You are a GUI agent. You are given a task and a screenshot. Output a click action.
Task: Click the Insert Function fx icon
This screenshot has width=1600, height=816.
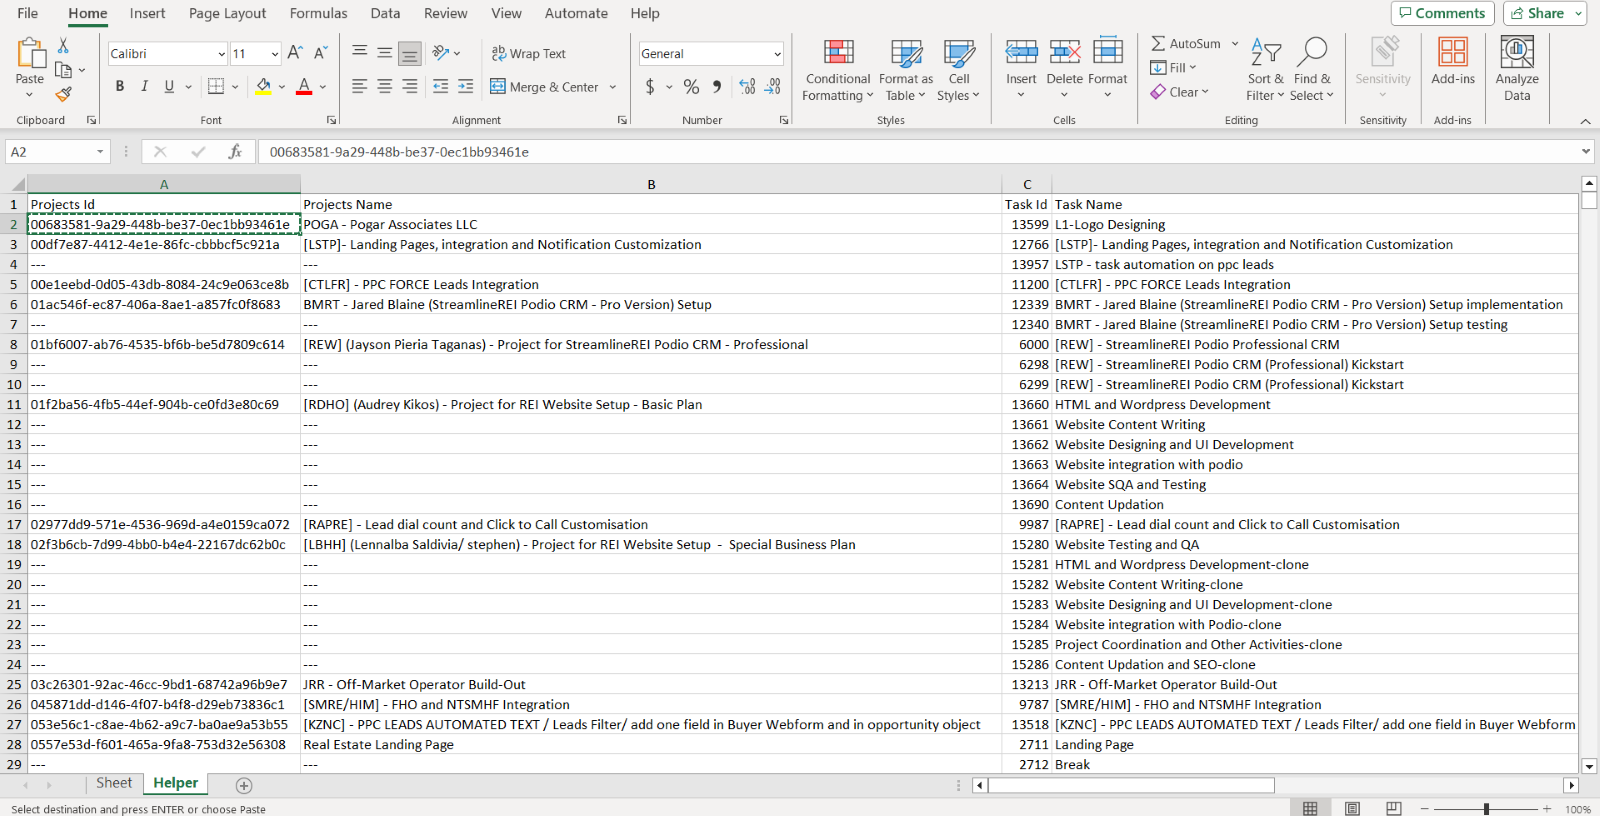coord(235,152)
